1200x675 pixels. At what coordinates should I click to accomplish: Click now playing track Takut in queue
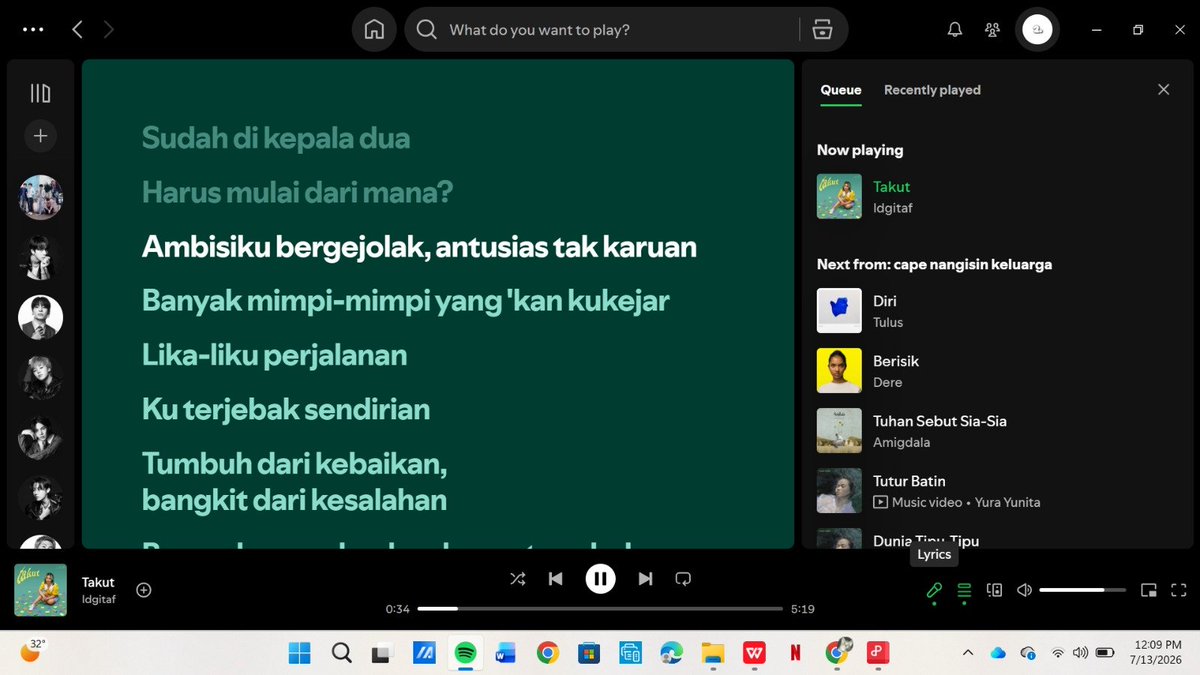(891, 187)
